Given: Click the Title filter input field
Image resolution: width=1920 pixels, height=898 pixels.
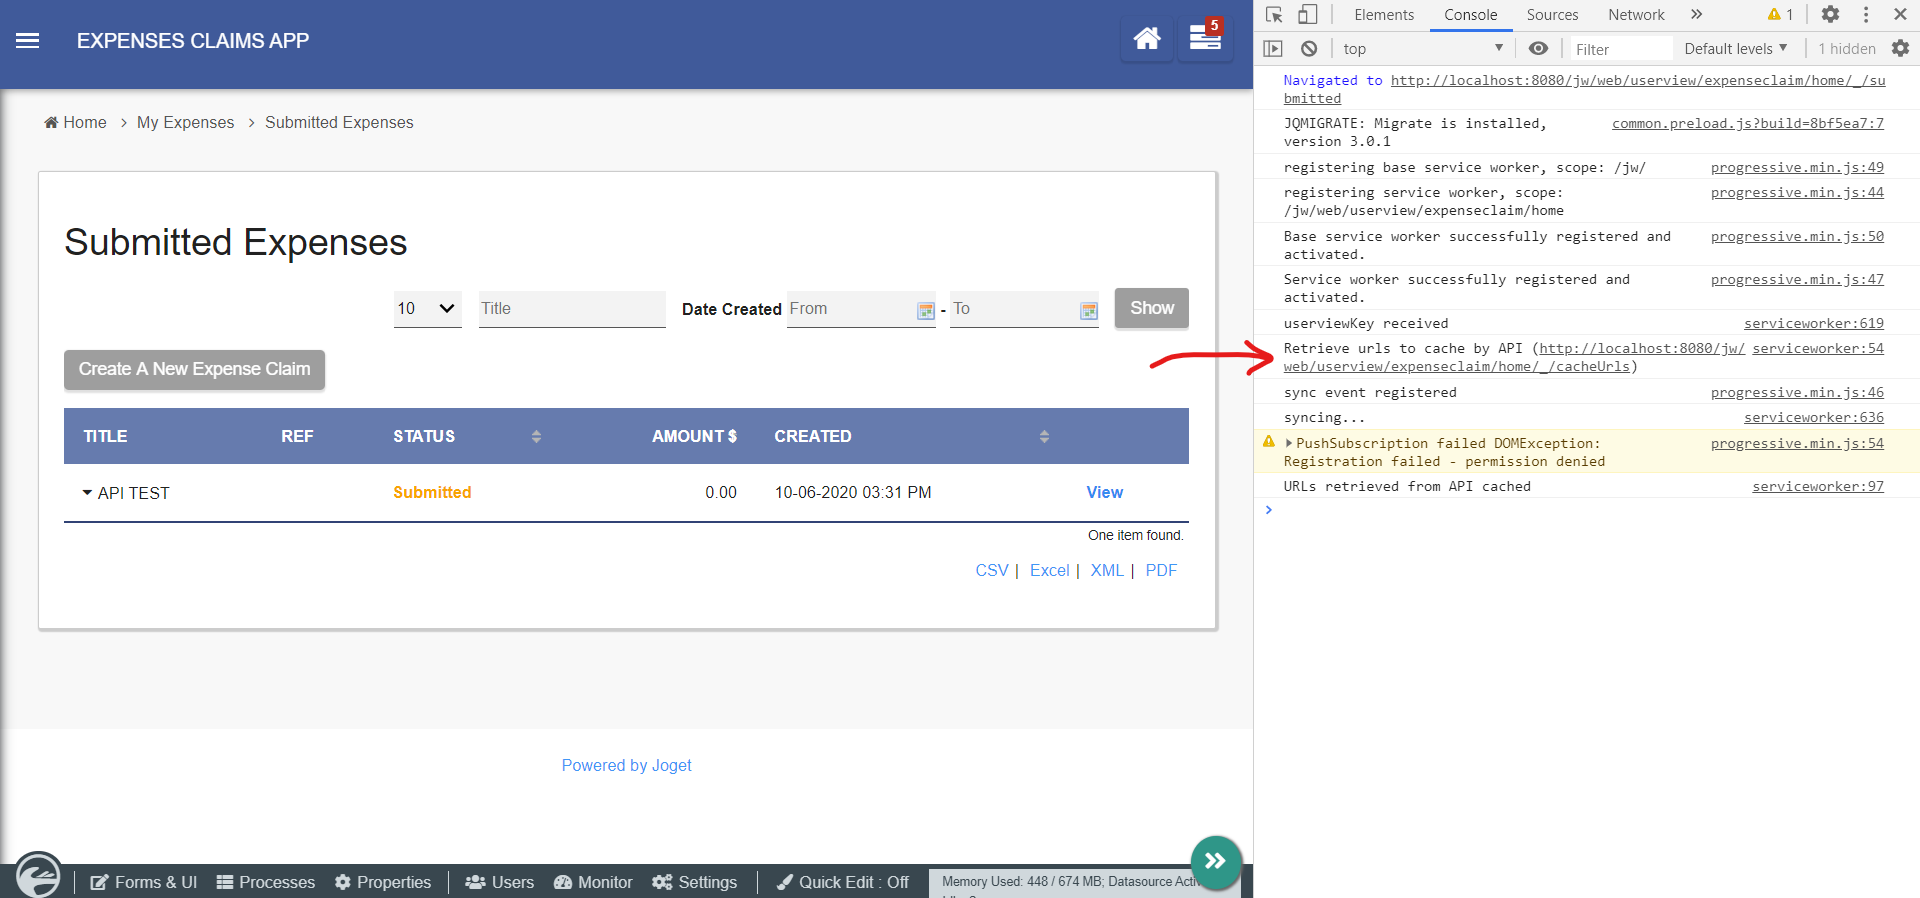Looking at the screenshot, I should tap(571, 309).
